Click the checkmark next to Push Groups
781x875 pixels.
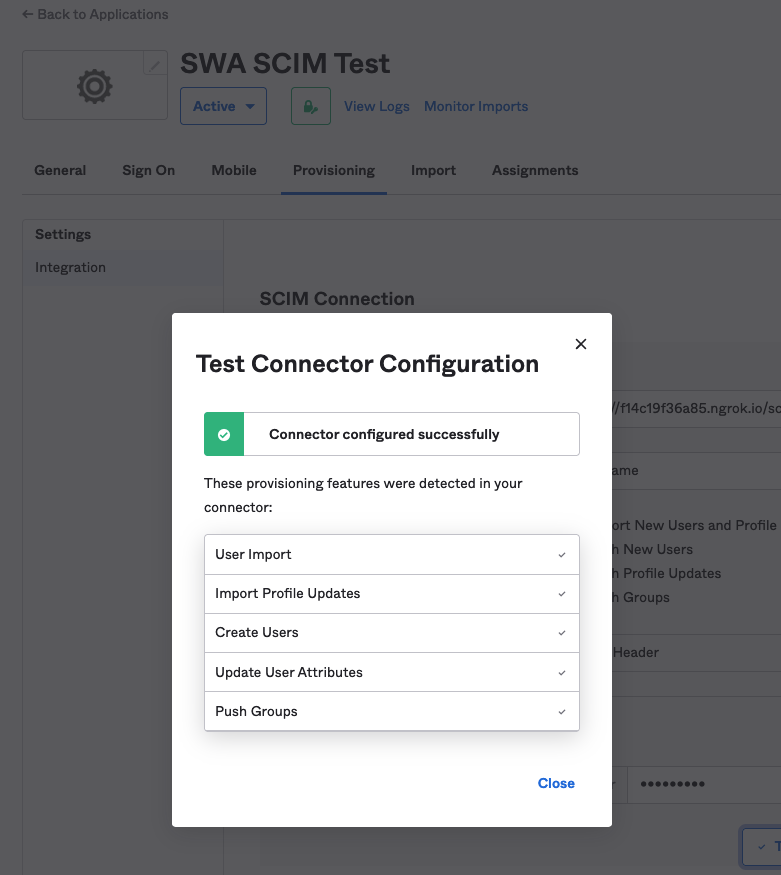click(562, 712)
